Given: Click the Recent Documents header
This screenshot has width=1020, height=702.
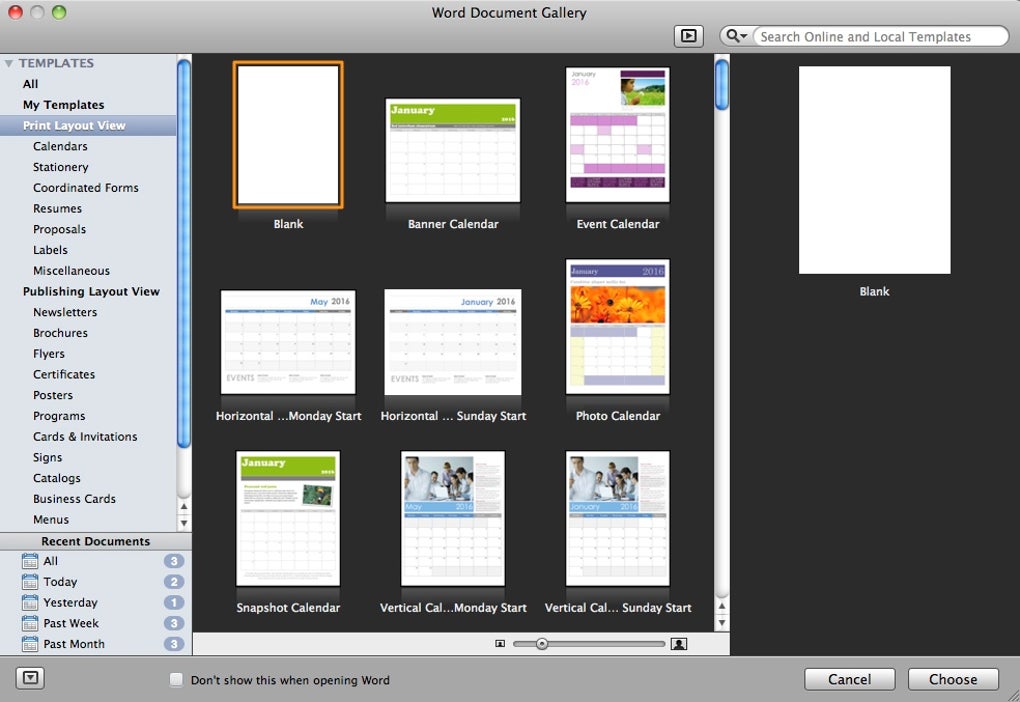Looking at the screenshot, I should 96,541.
